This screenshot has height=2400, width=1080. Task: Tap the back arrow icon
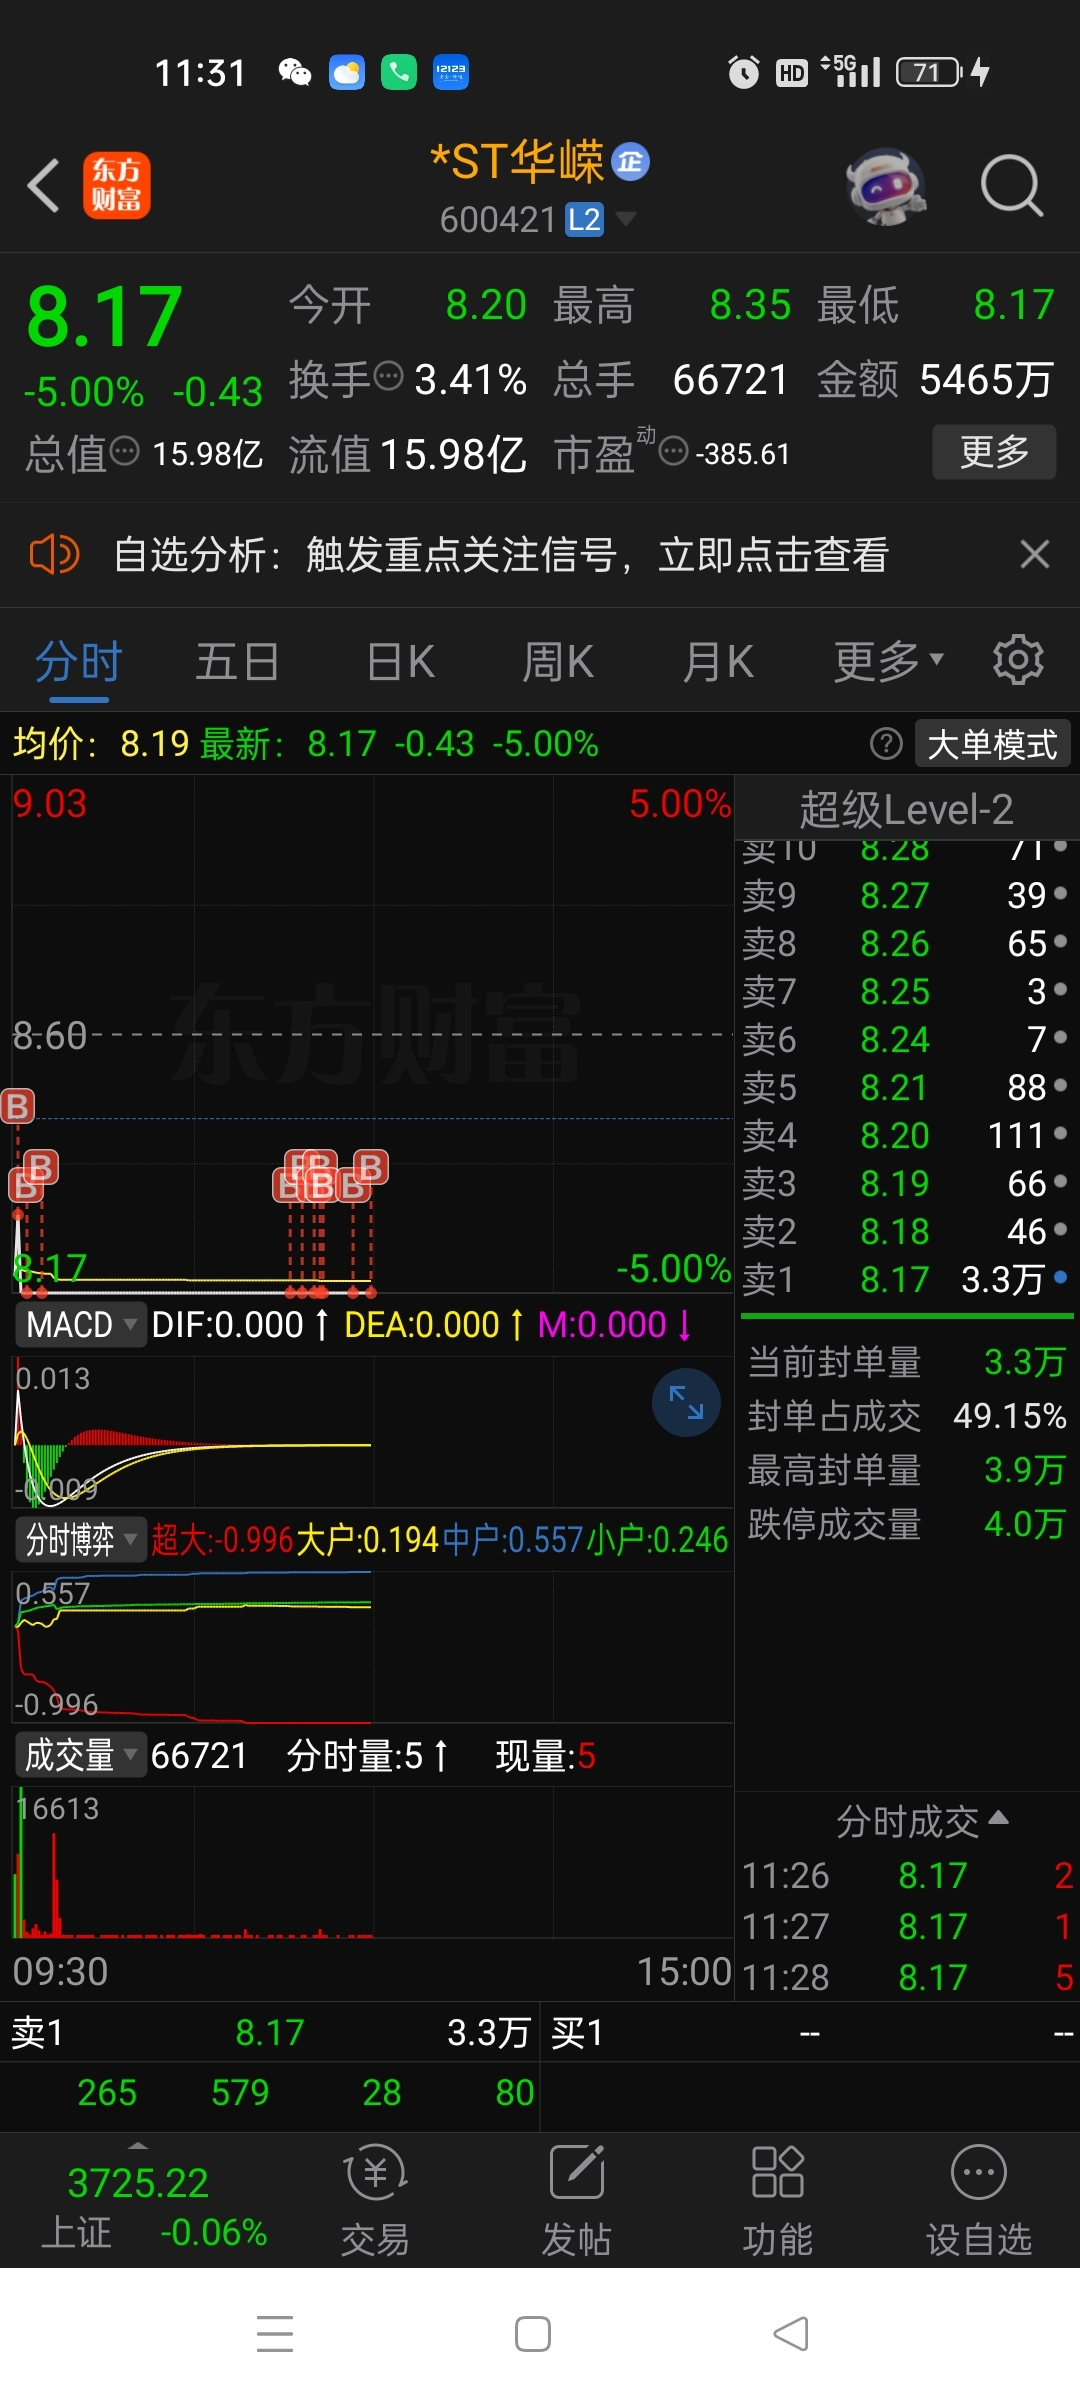pos(44,185)
